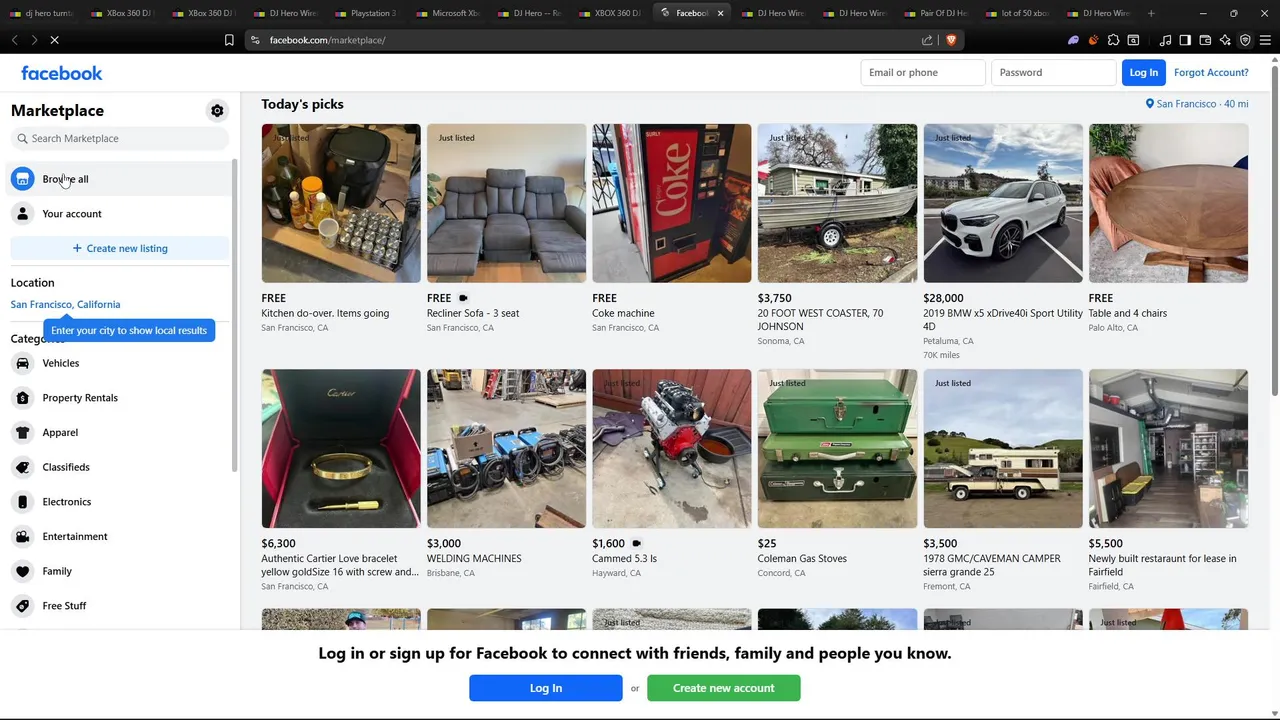The height and width of the screenshot is (720, 1280).
Task: Click the Log In button beside Password
Action: tap(1143, 73)
